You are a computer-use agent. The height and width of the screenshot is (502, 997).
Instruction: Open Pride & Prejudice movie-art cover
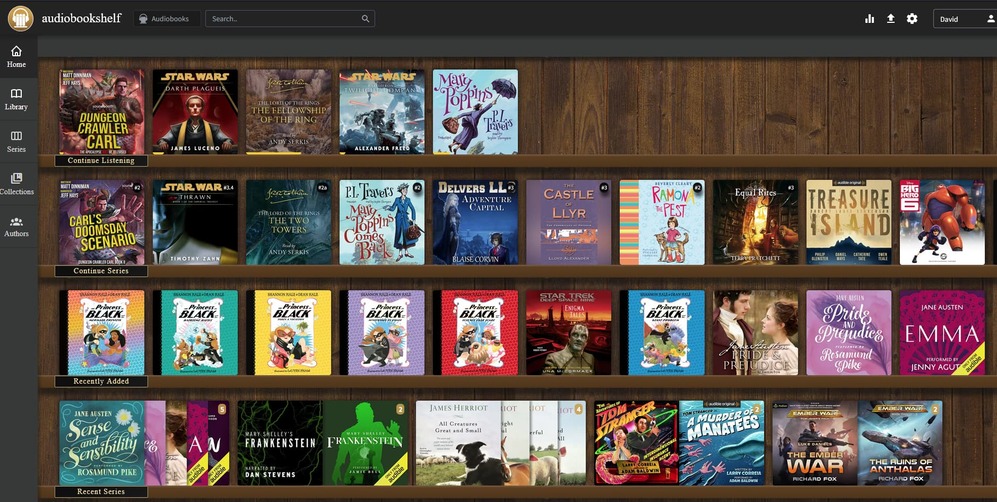click(x=756, y=333)
